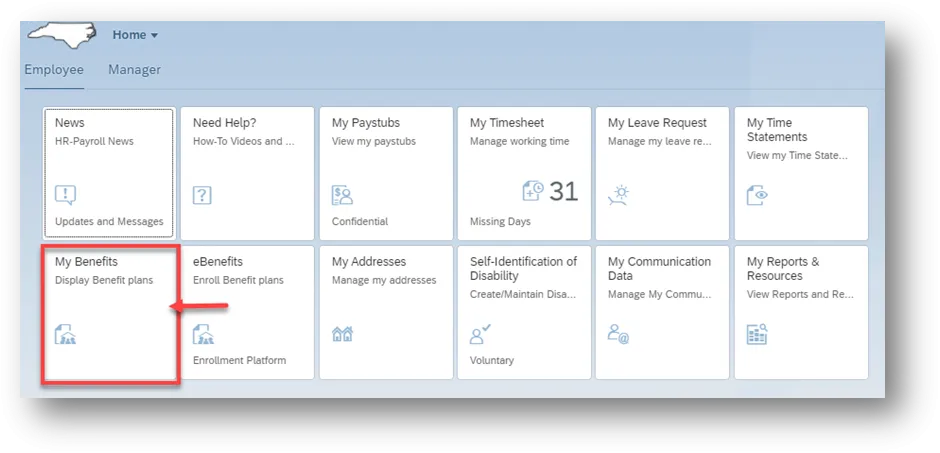Expand the Home dropdown menu
Screen dimensions: 940x453
[x=135, y=35]
